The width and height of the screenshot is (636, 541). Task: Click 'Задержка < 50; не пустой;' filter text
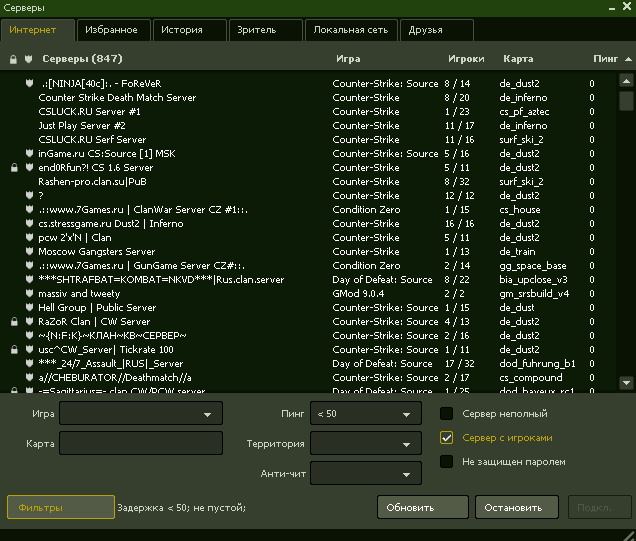tap(181, 508)
